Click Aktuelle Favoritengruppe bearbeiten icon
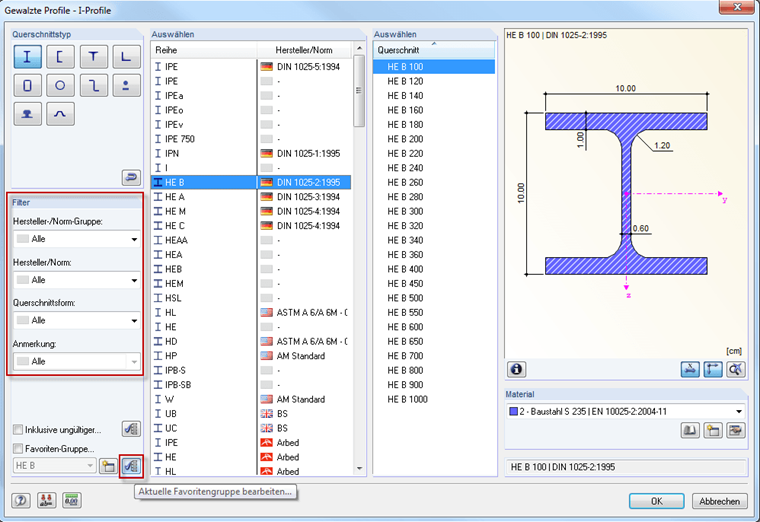The width and height of the screenshot is (760, 522). 131,466
